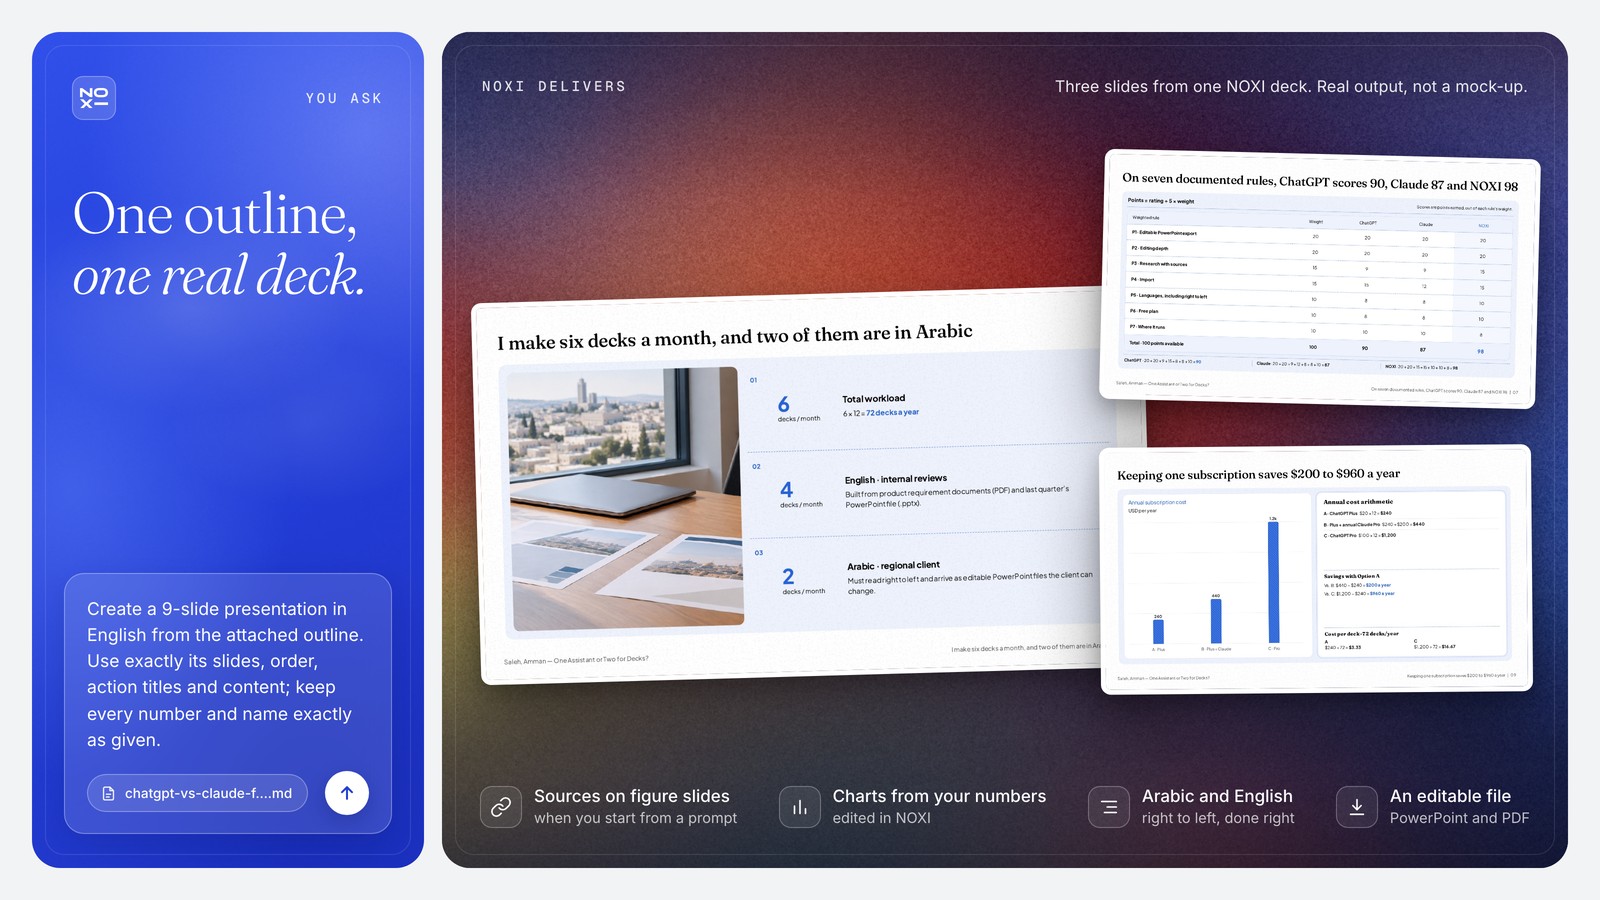Image resolution: width=1600 pixels, height=900 pixels.
Task: Click the tallest blue bar in the chart slide
Action: 1273,582
